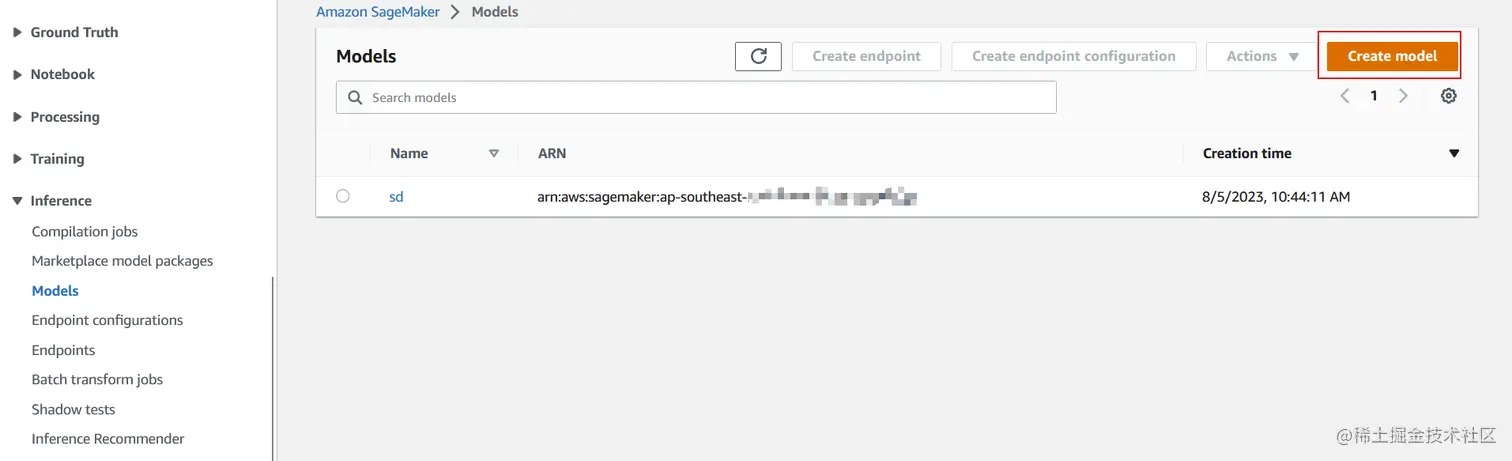Go to Endpoints page
The width and height of the screenshot is (1512, 461).
pyautogui.click(x=63, y=350)
